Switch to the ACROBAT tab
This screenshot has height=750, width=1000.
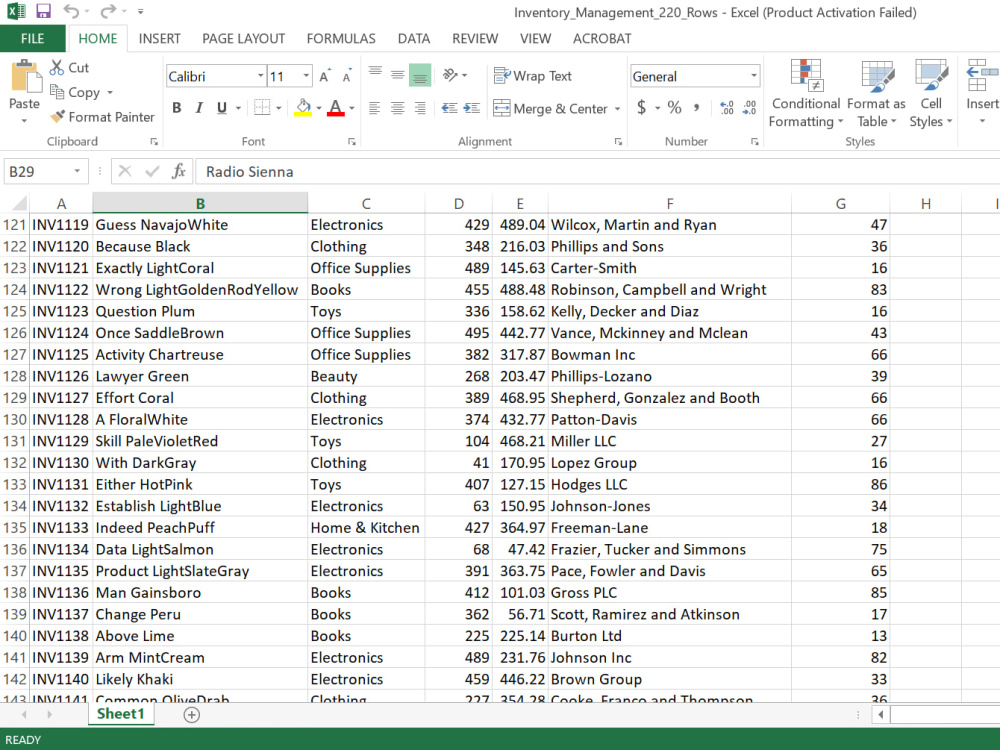tap(602, 38)
